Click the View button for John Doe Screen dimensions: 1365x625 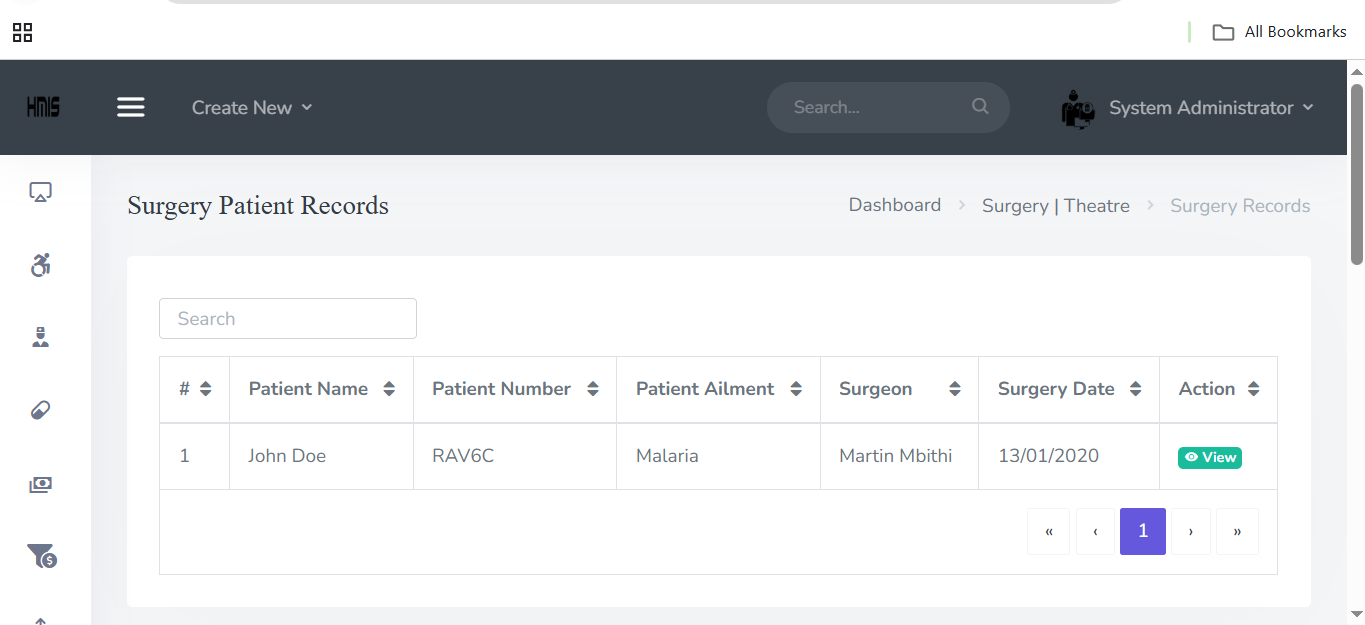pos(1209,457)
